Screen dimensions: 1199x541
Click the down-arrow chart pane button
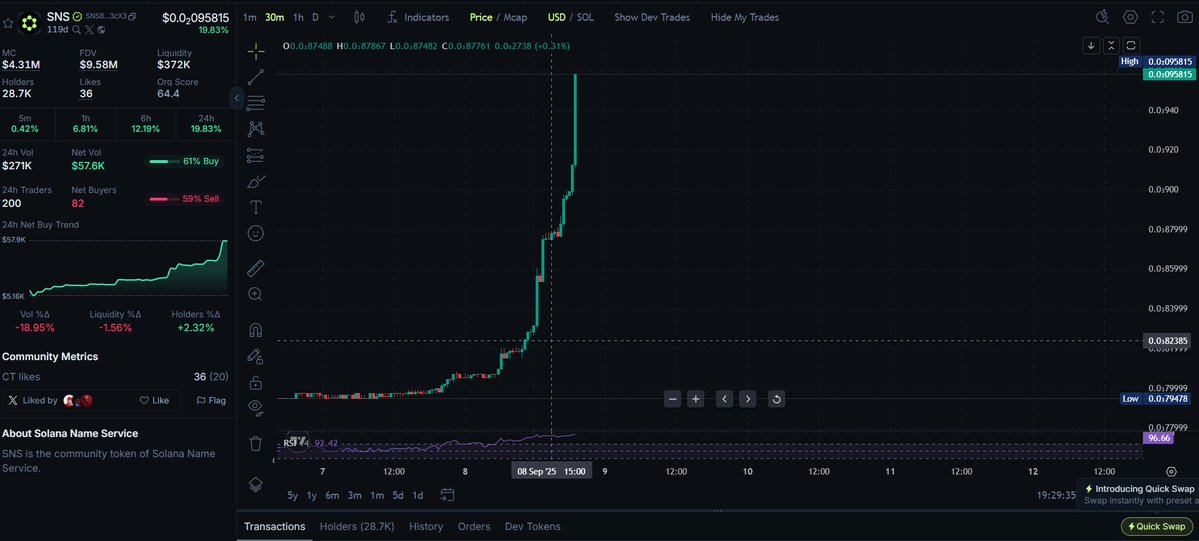[1091, 45]
